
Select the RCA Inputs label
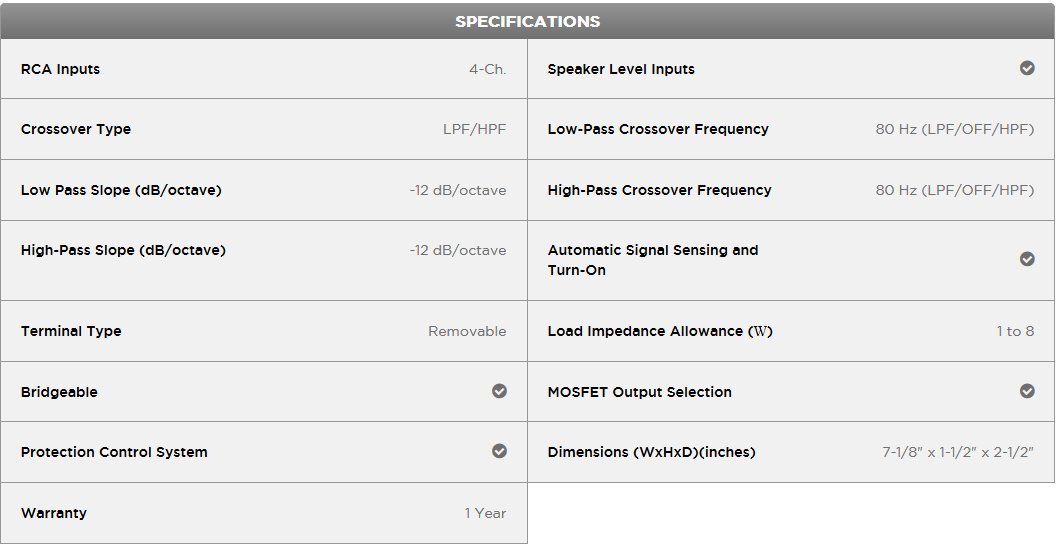tap(60, 69)
